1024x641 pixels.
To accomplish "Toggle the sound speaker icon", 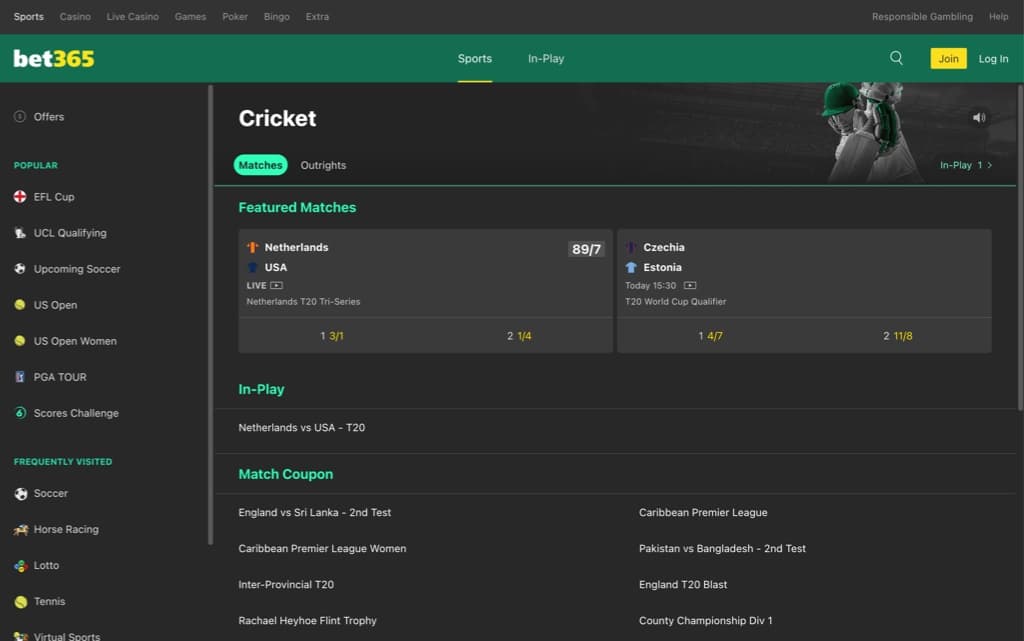I will 978,118.
